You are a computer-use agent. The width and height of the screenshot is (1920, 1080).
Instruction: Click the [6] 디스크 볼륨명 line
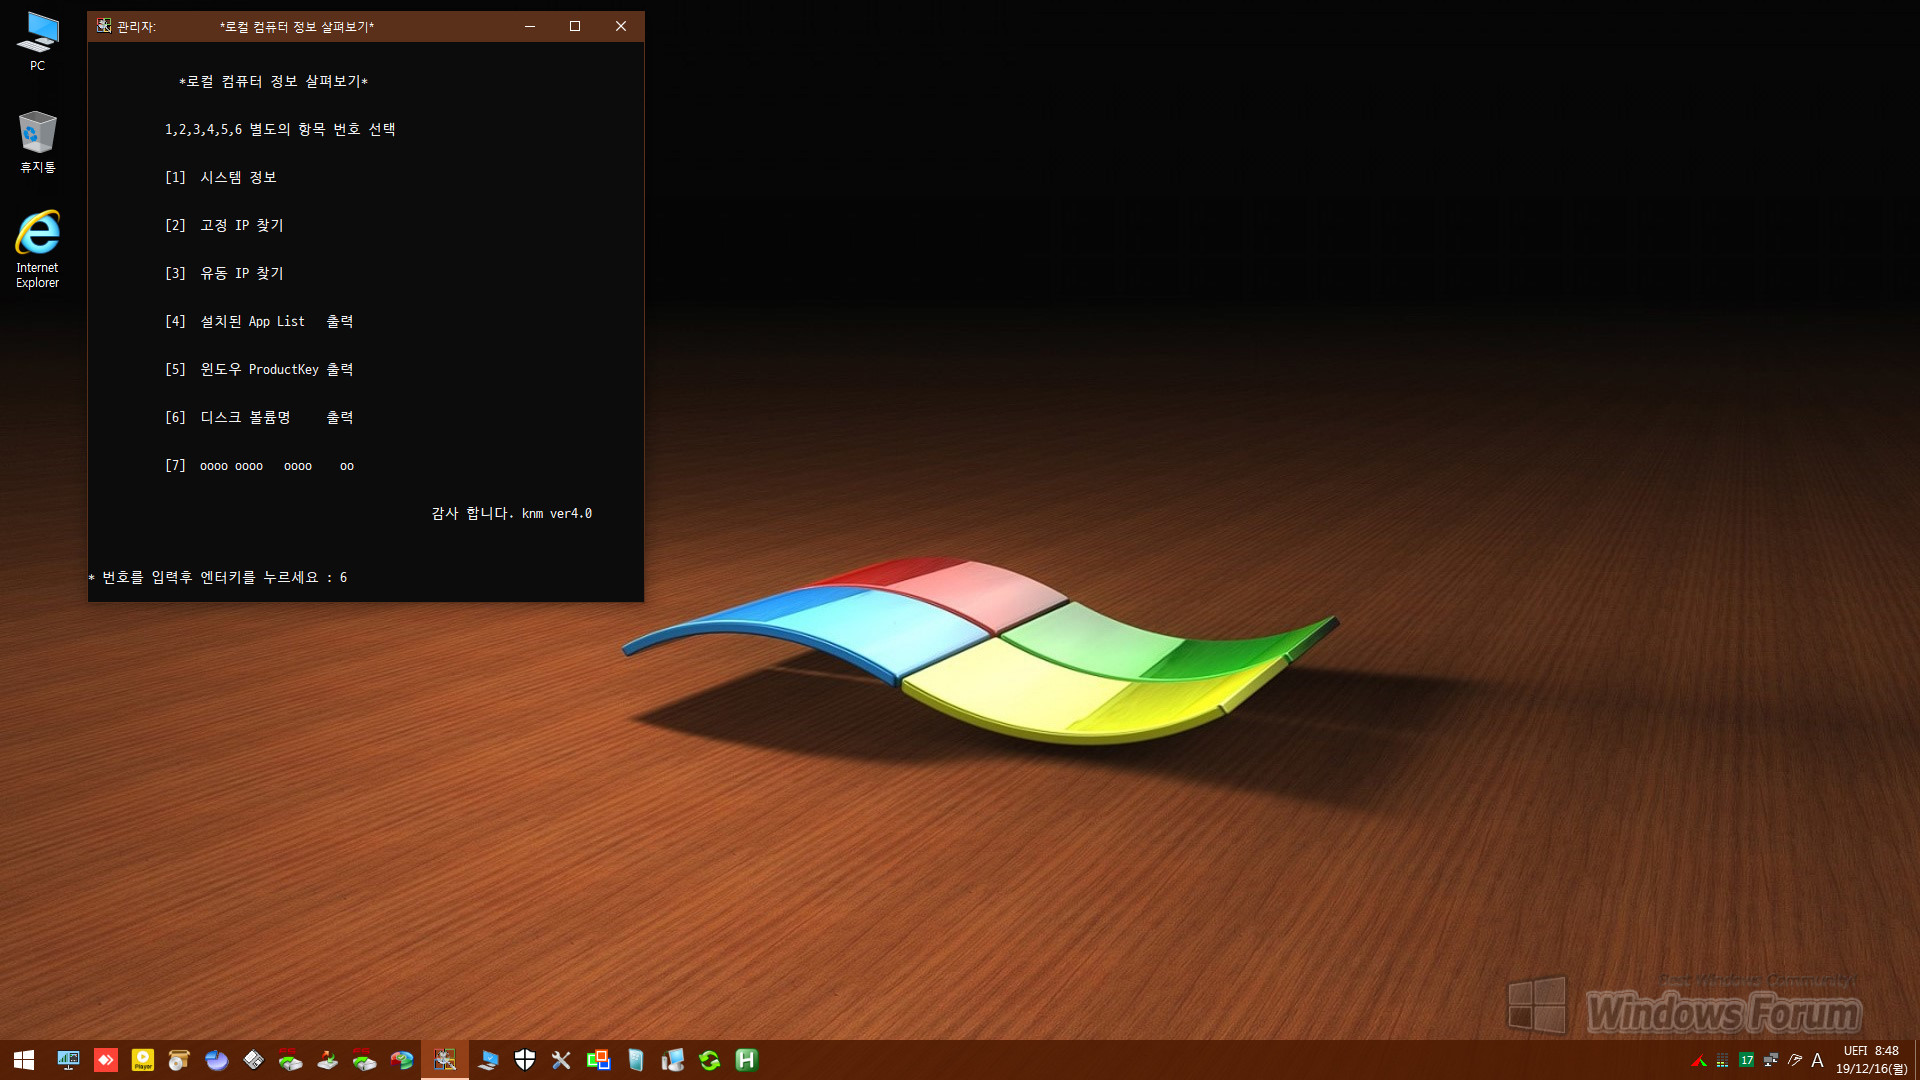click(x=259, y=417)
